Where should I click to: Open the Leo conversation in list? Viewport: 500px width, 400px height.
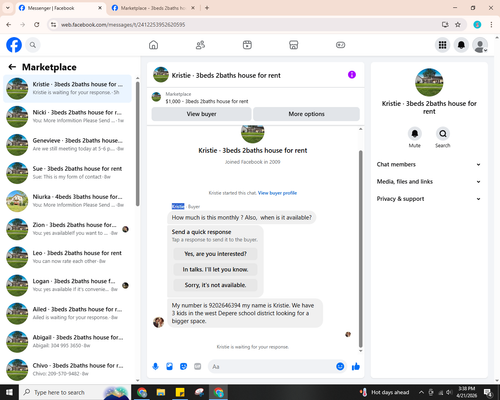(67, 257)
